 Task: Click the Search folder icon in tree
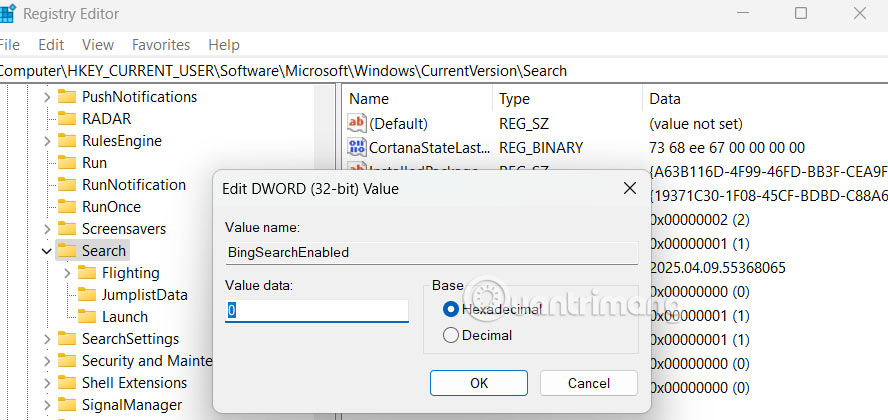coord(67,251)
